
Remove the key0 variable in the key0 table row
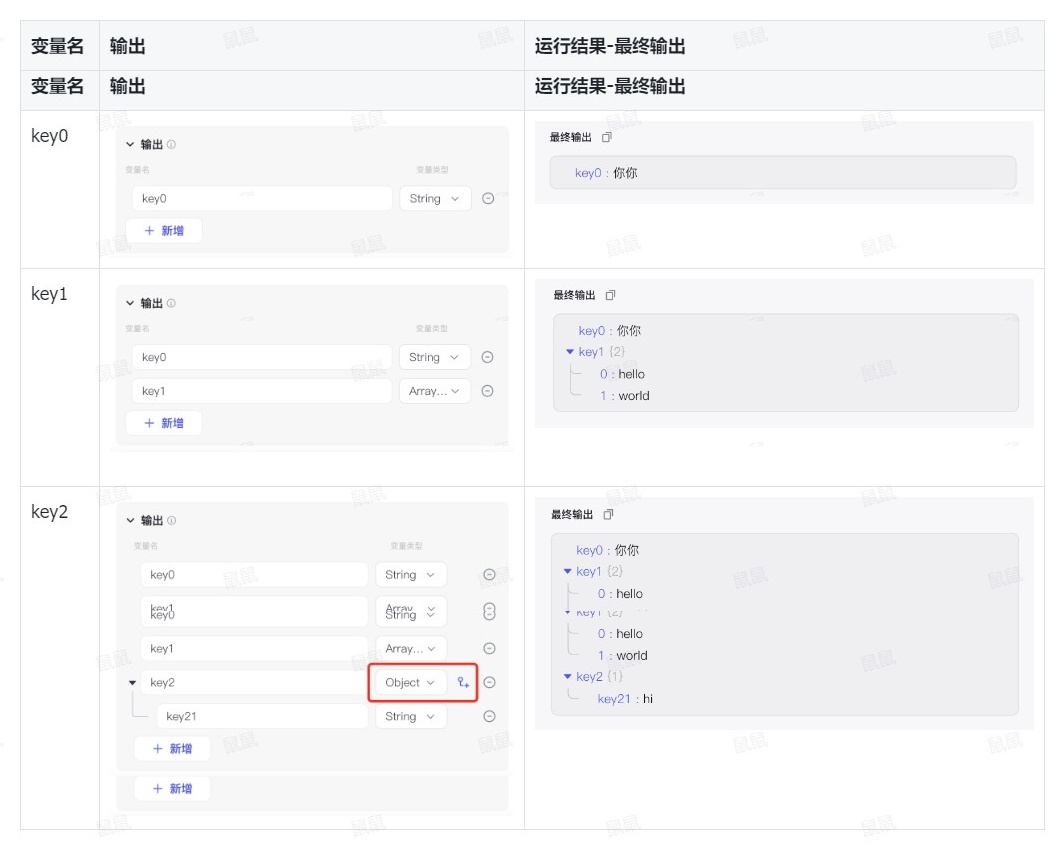(488, 198)
